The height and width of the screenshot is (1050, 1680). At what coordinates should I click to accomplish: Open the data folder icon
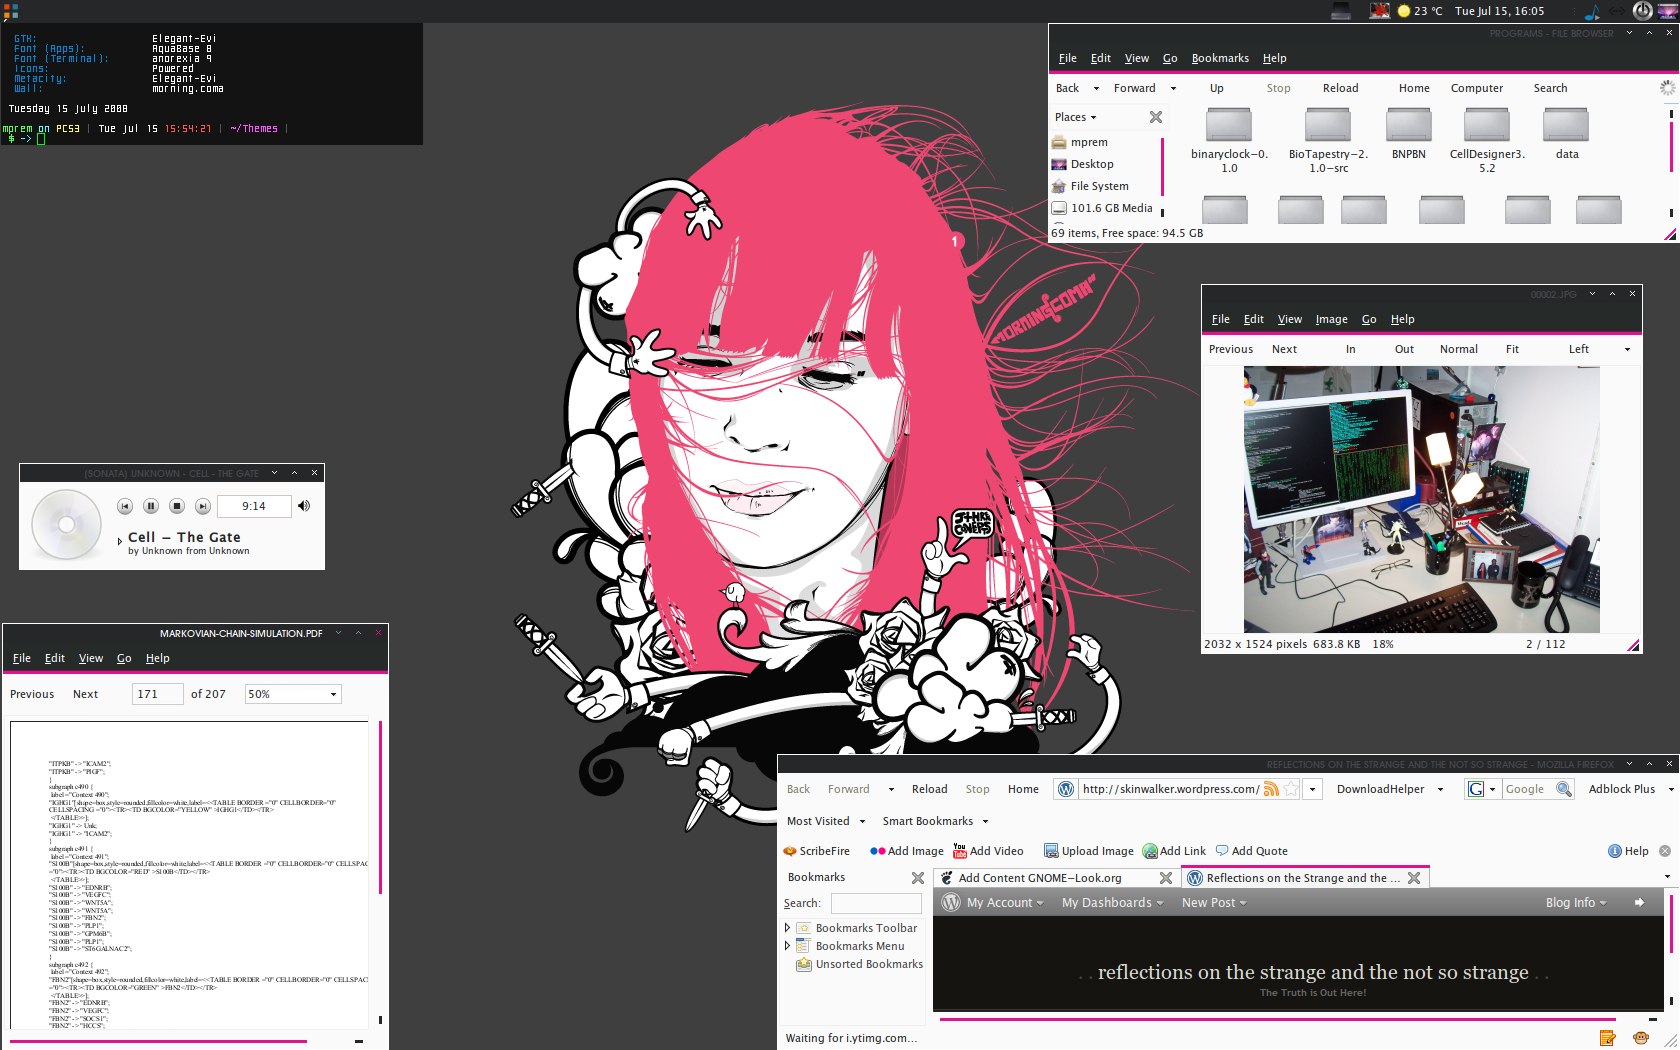1566,125
